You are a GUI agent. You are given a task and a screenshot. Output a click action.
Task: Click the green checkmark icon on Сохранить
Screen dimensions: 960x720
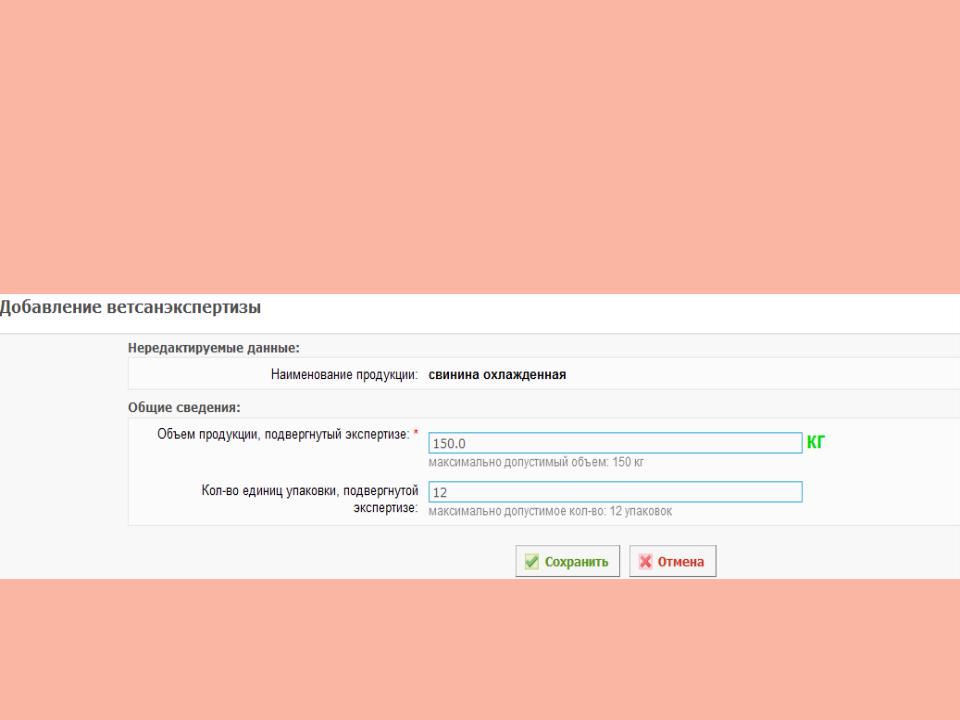[x=531, y=561]
